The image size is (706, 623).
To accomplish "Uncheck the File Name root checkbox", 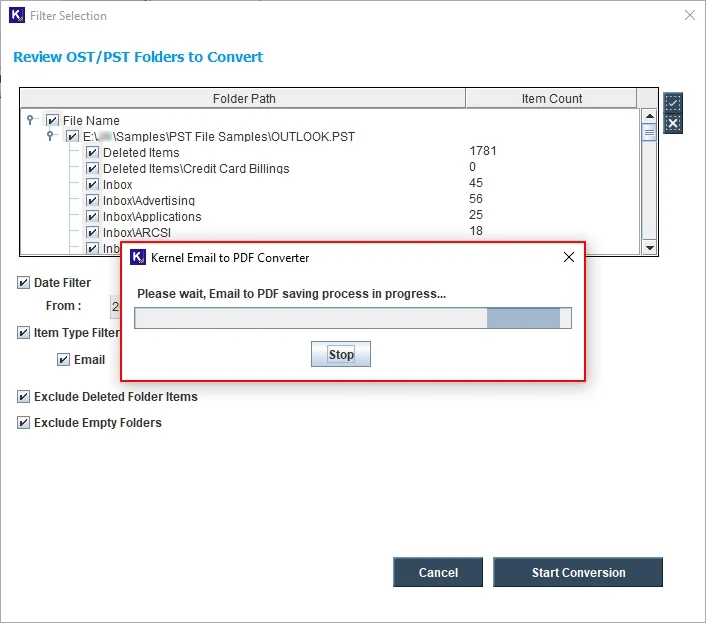I will [52, 120].
